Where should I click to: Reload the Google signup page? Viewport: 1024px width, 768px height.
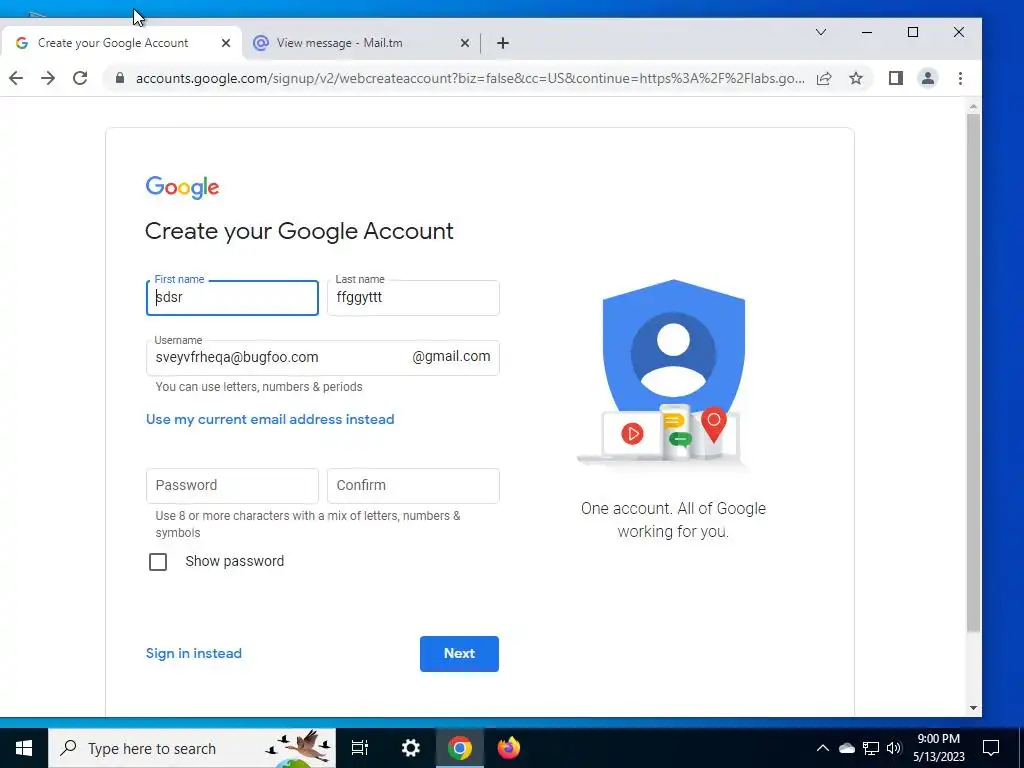click(x=80, y=78)
